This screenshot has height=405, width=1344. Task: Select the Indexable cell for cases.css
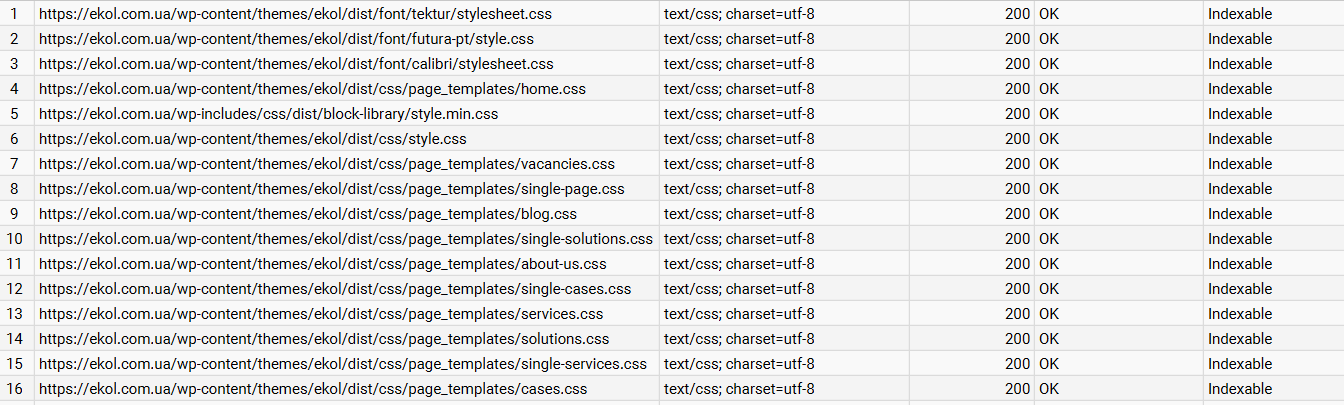[x=1273, y=389]
